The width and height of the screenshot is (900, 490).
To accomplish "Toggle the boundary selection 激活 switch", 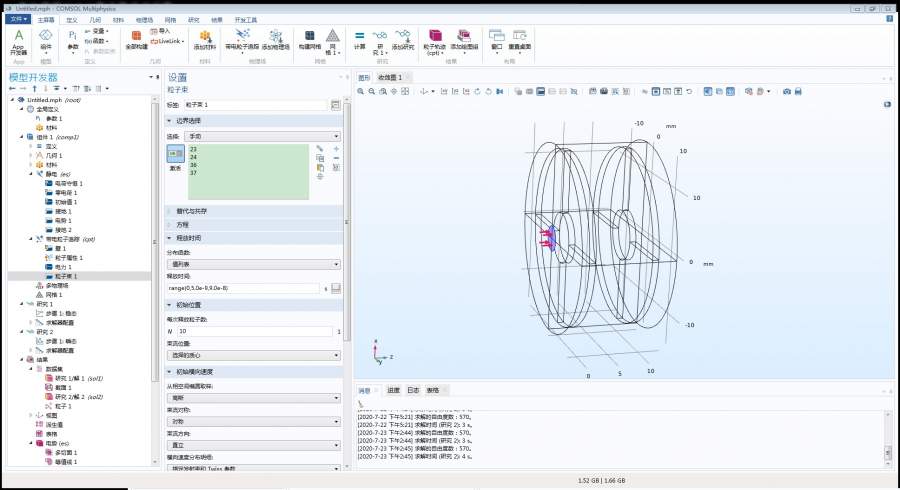I will 175,153.
